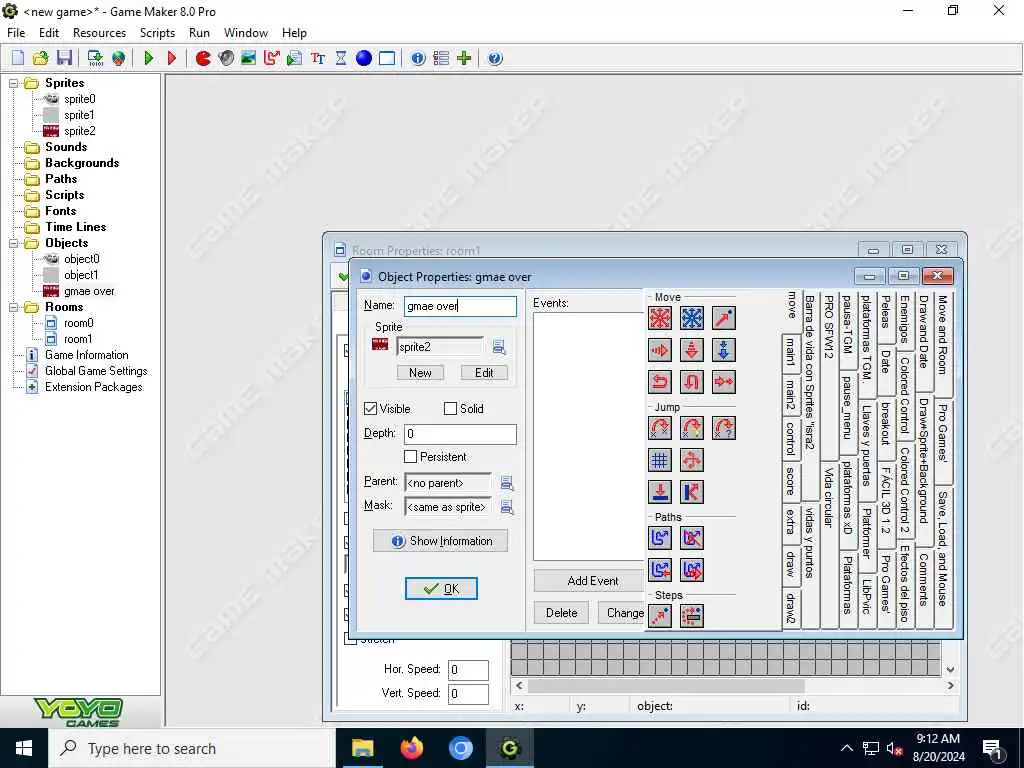Switch to the control actions tab

pyautogui.click(x=791, y=438)
